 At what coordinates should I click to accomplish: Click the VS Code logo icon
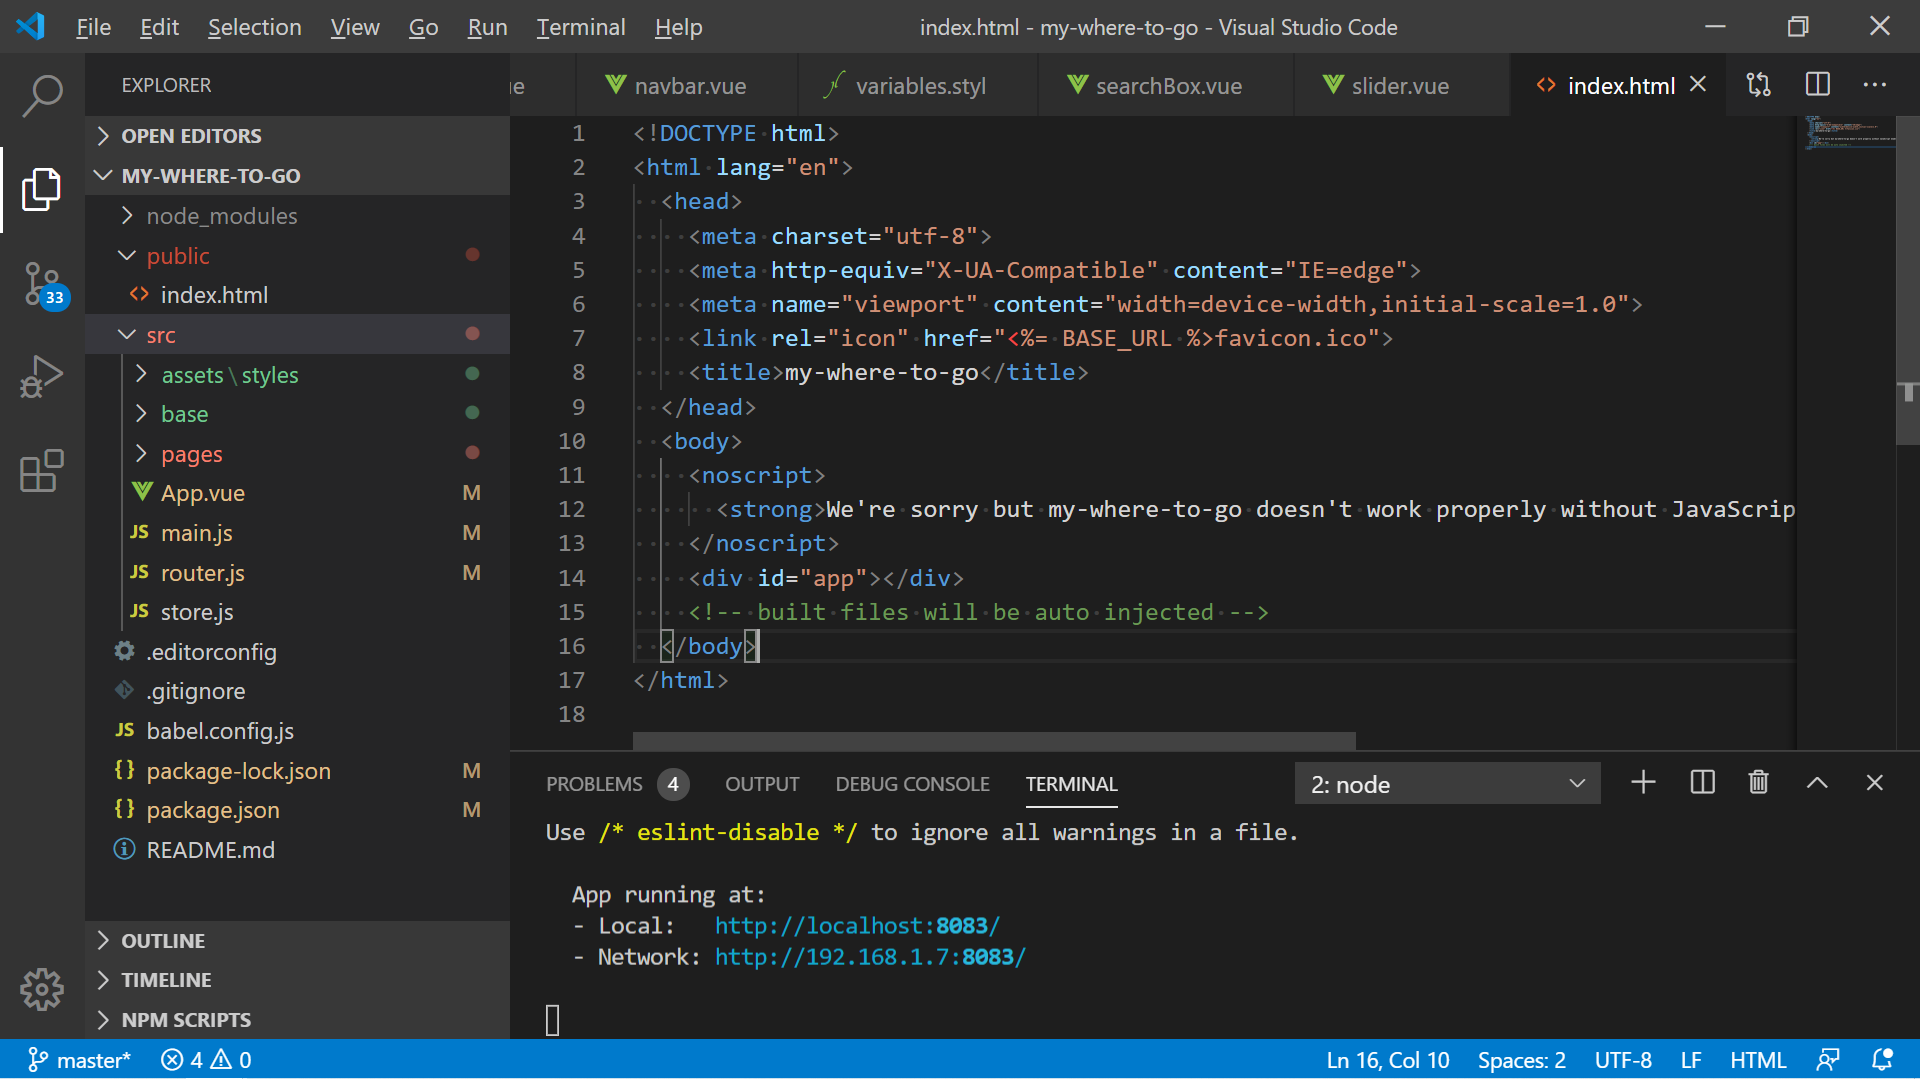coord(31,26)
